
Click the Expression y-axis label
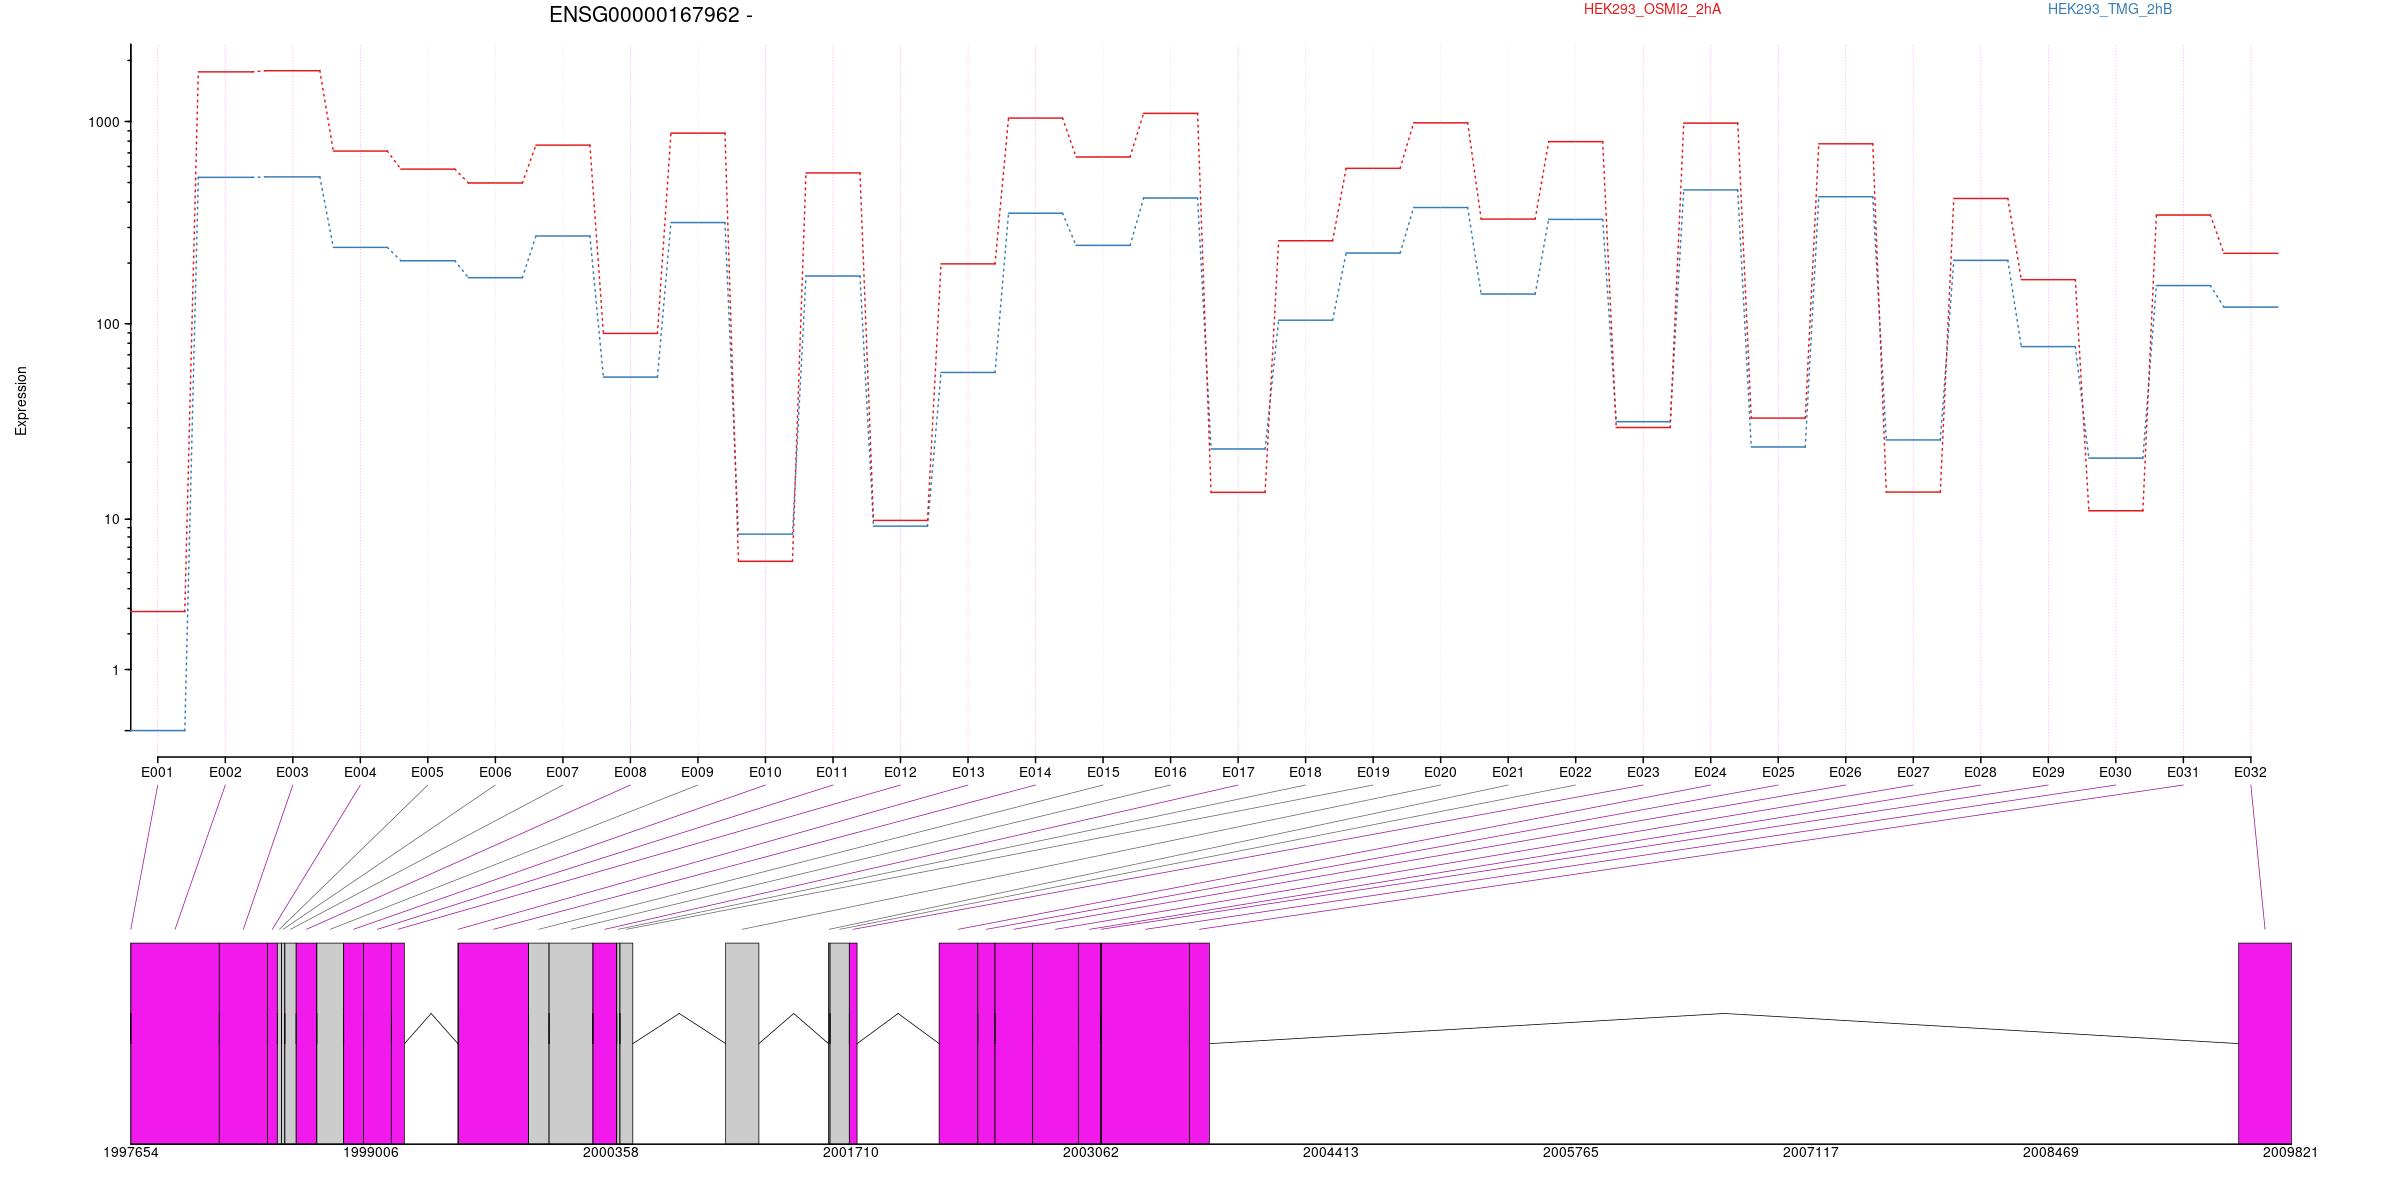21,400
